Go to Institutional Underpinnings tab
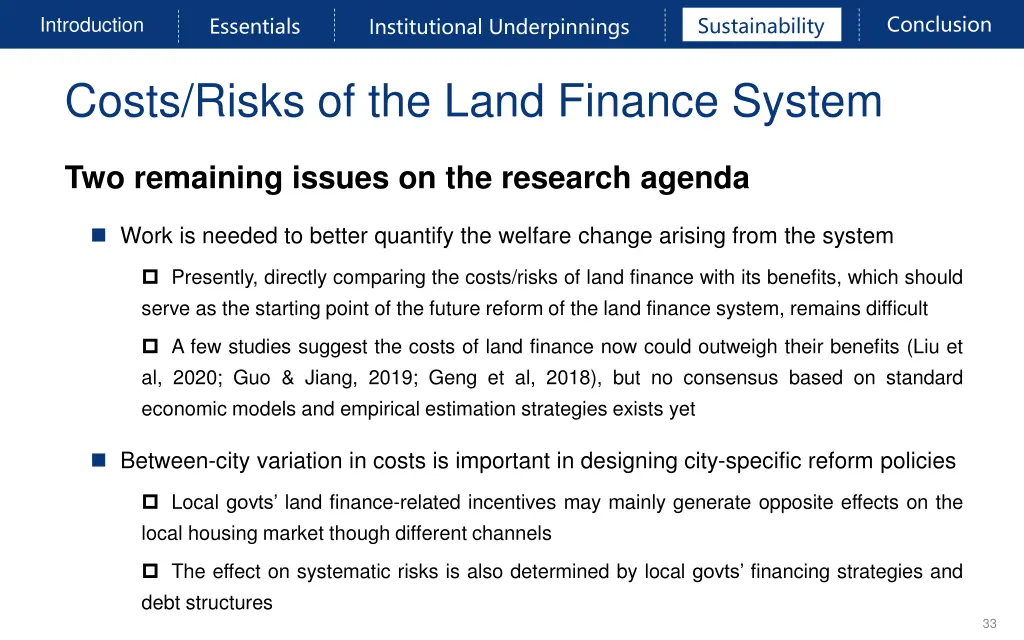 point(499,26)
